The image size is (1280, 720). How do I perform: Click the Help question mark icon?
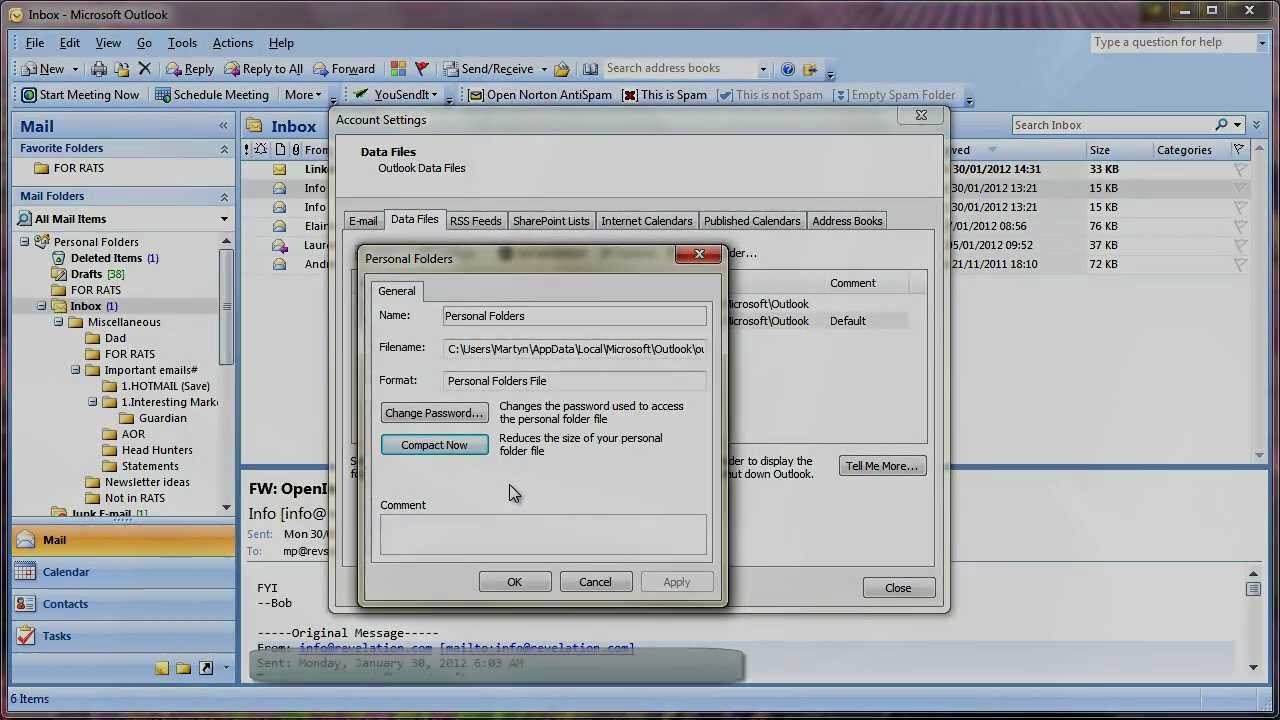point(788,69)
